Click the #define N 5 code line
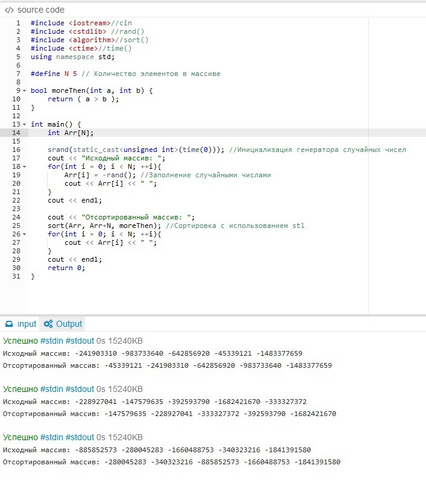 tap(125, 74)
